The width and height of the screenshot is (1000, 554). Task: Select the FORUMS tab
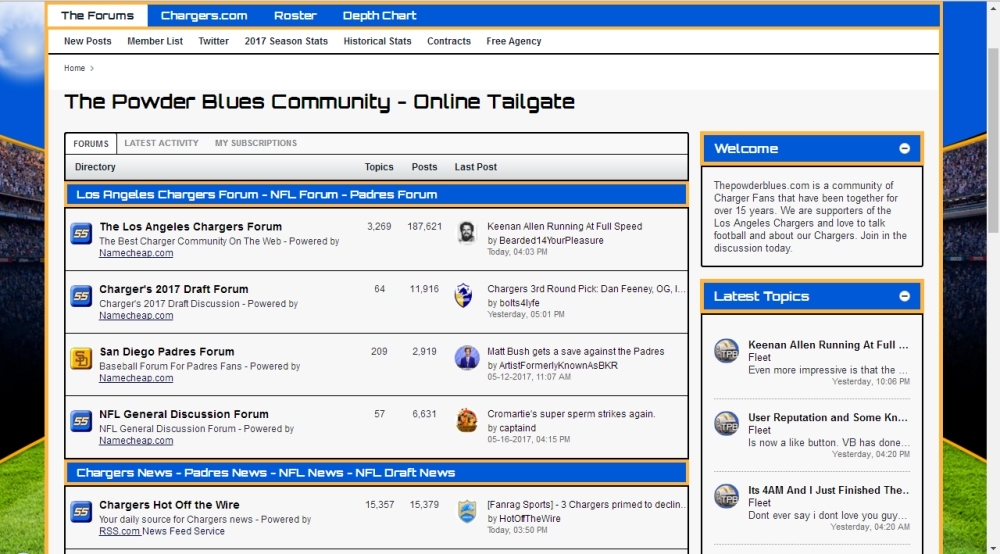point(91,143)
